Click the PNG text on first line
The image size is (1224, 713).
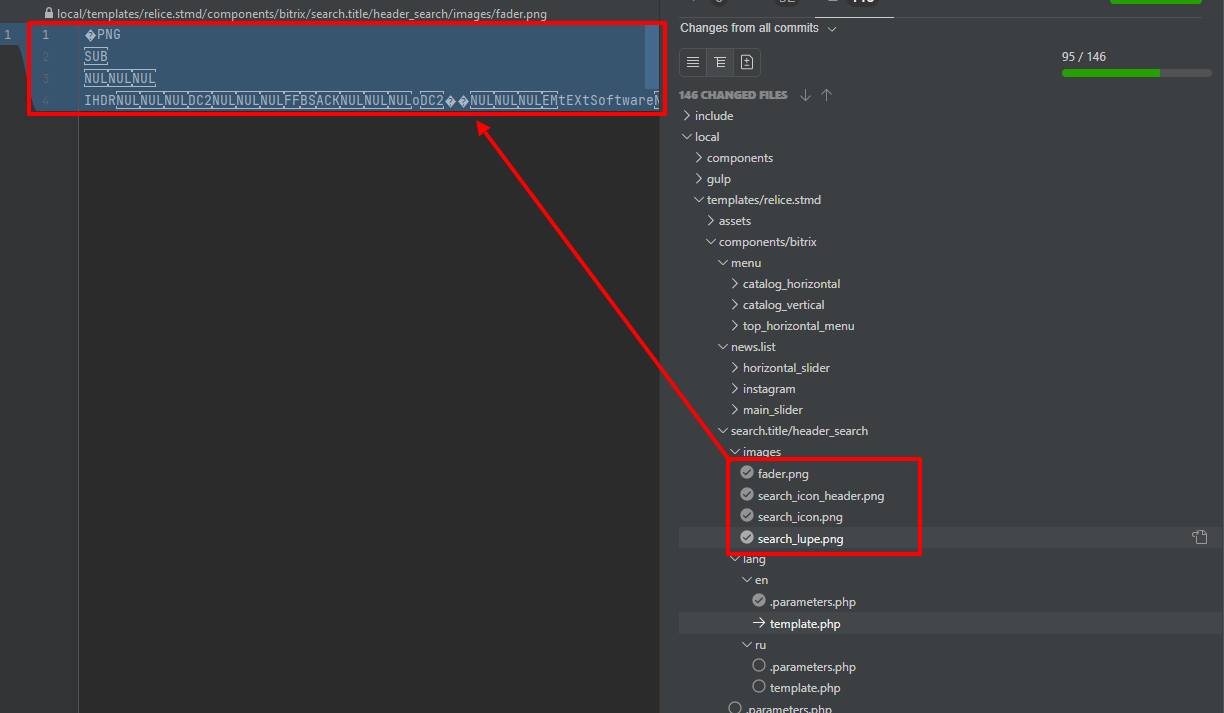tap(108, 35)
